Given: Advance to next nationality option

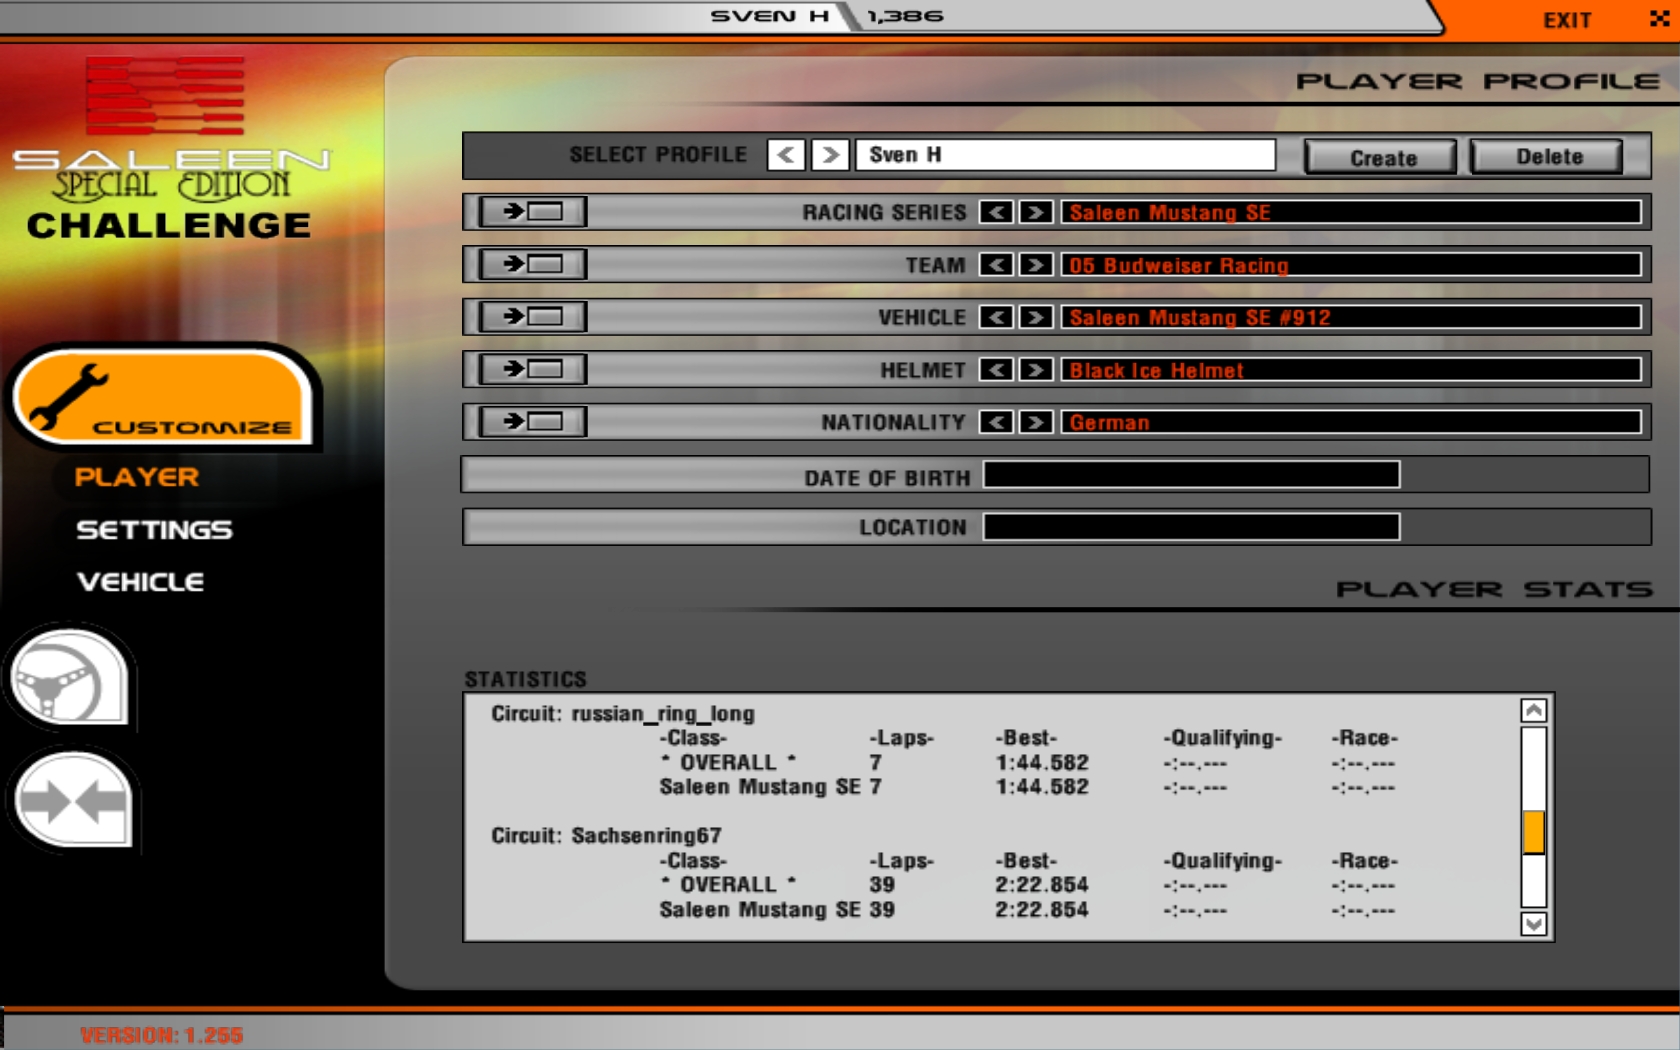Looking at the screenshot, I should pos(1036,422).
